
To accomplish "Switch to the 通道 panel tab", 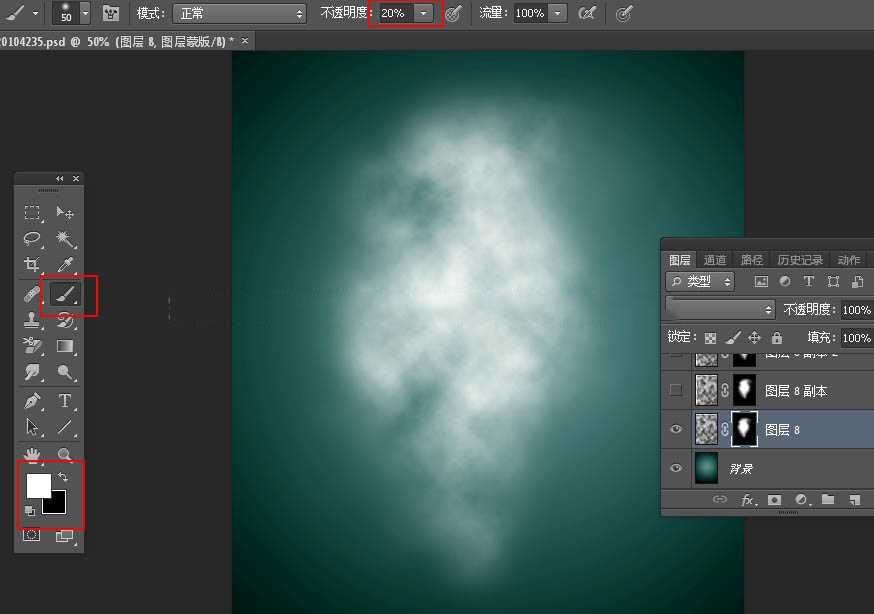I will coord(714,259).
